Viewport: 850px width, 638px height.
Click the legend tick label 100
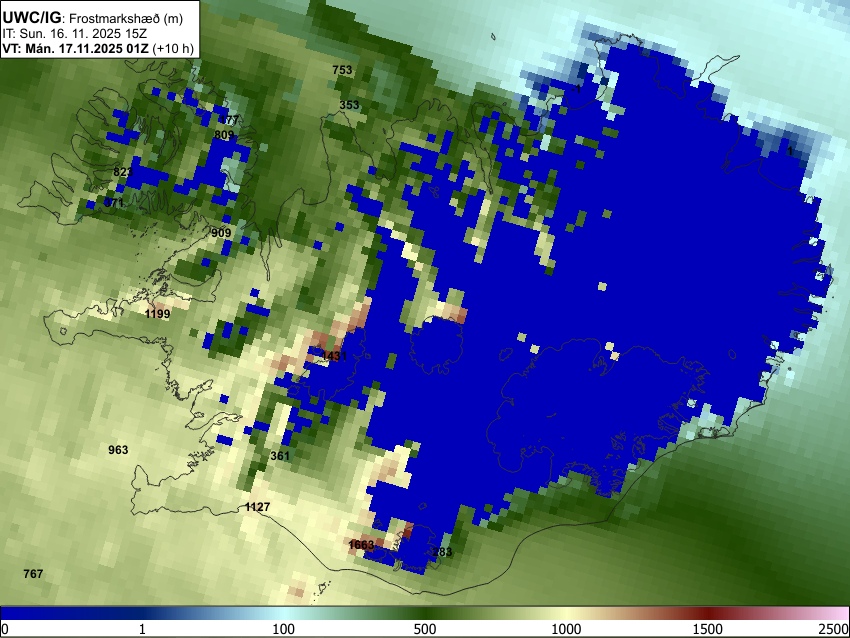[x=284, y=629]
